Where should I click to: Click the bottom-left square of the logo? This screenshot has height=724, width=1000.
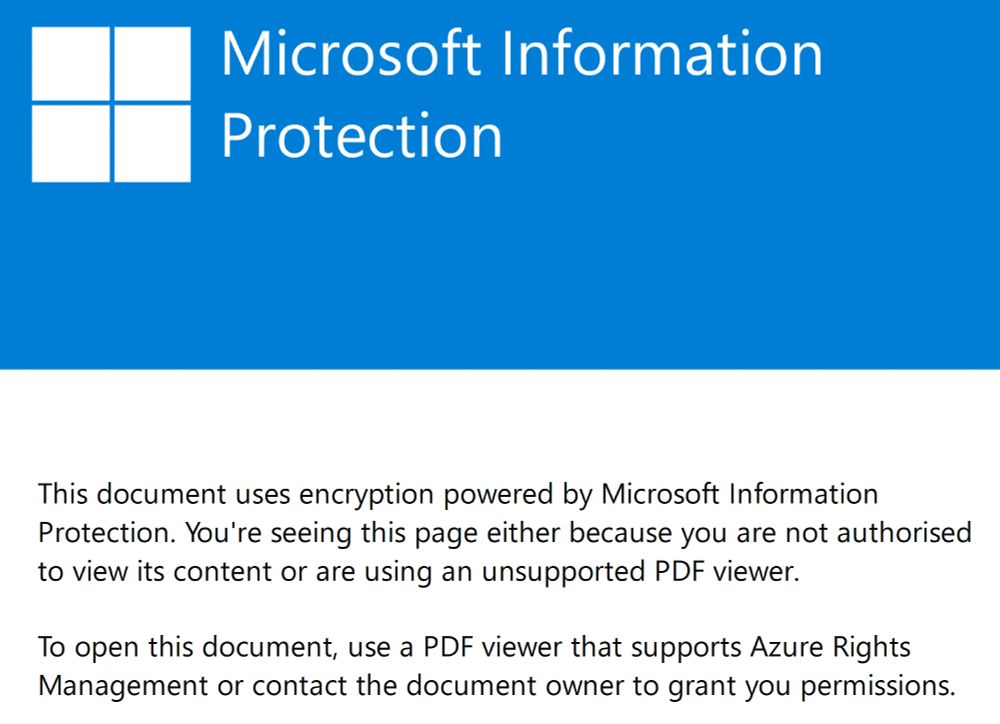(x=70, y=144)
